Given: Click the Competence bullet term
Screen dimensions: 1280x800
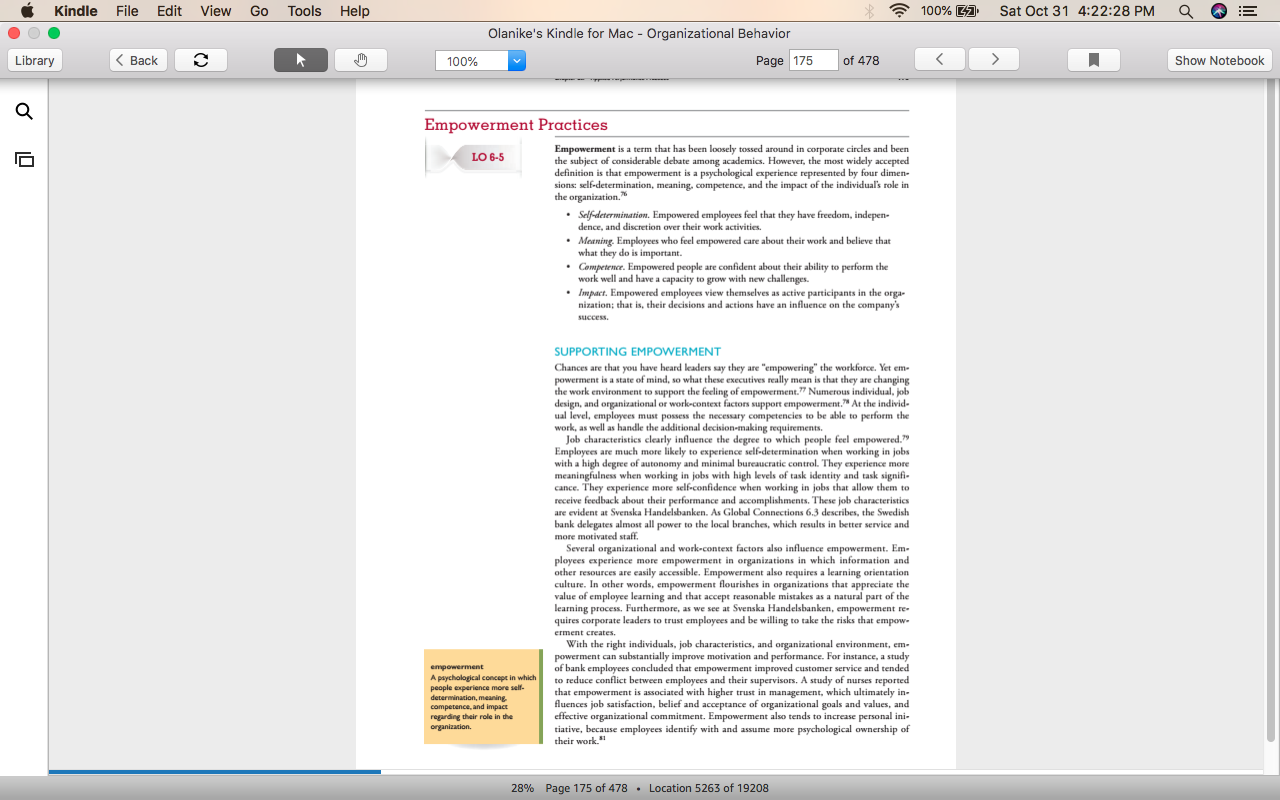Looking at the screenshot, I should (601, 267).
